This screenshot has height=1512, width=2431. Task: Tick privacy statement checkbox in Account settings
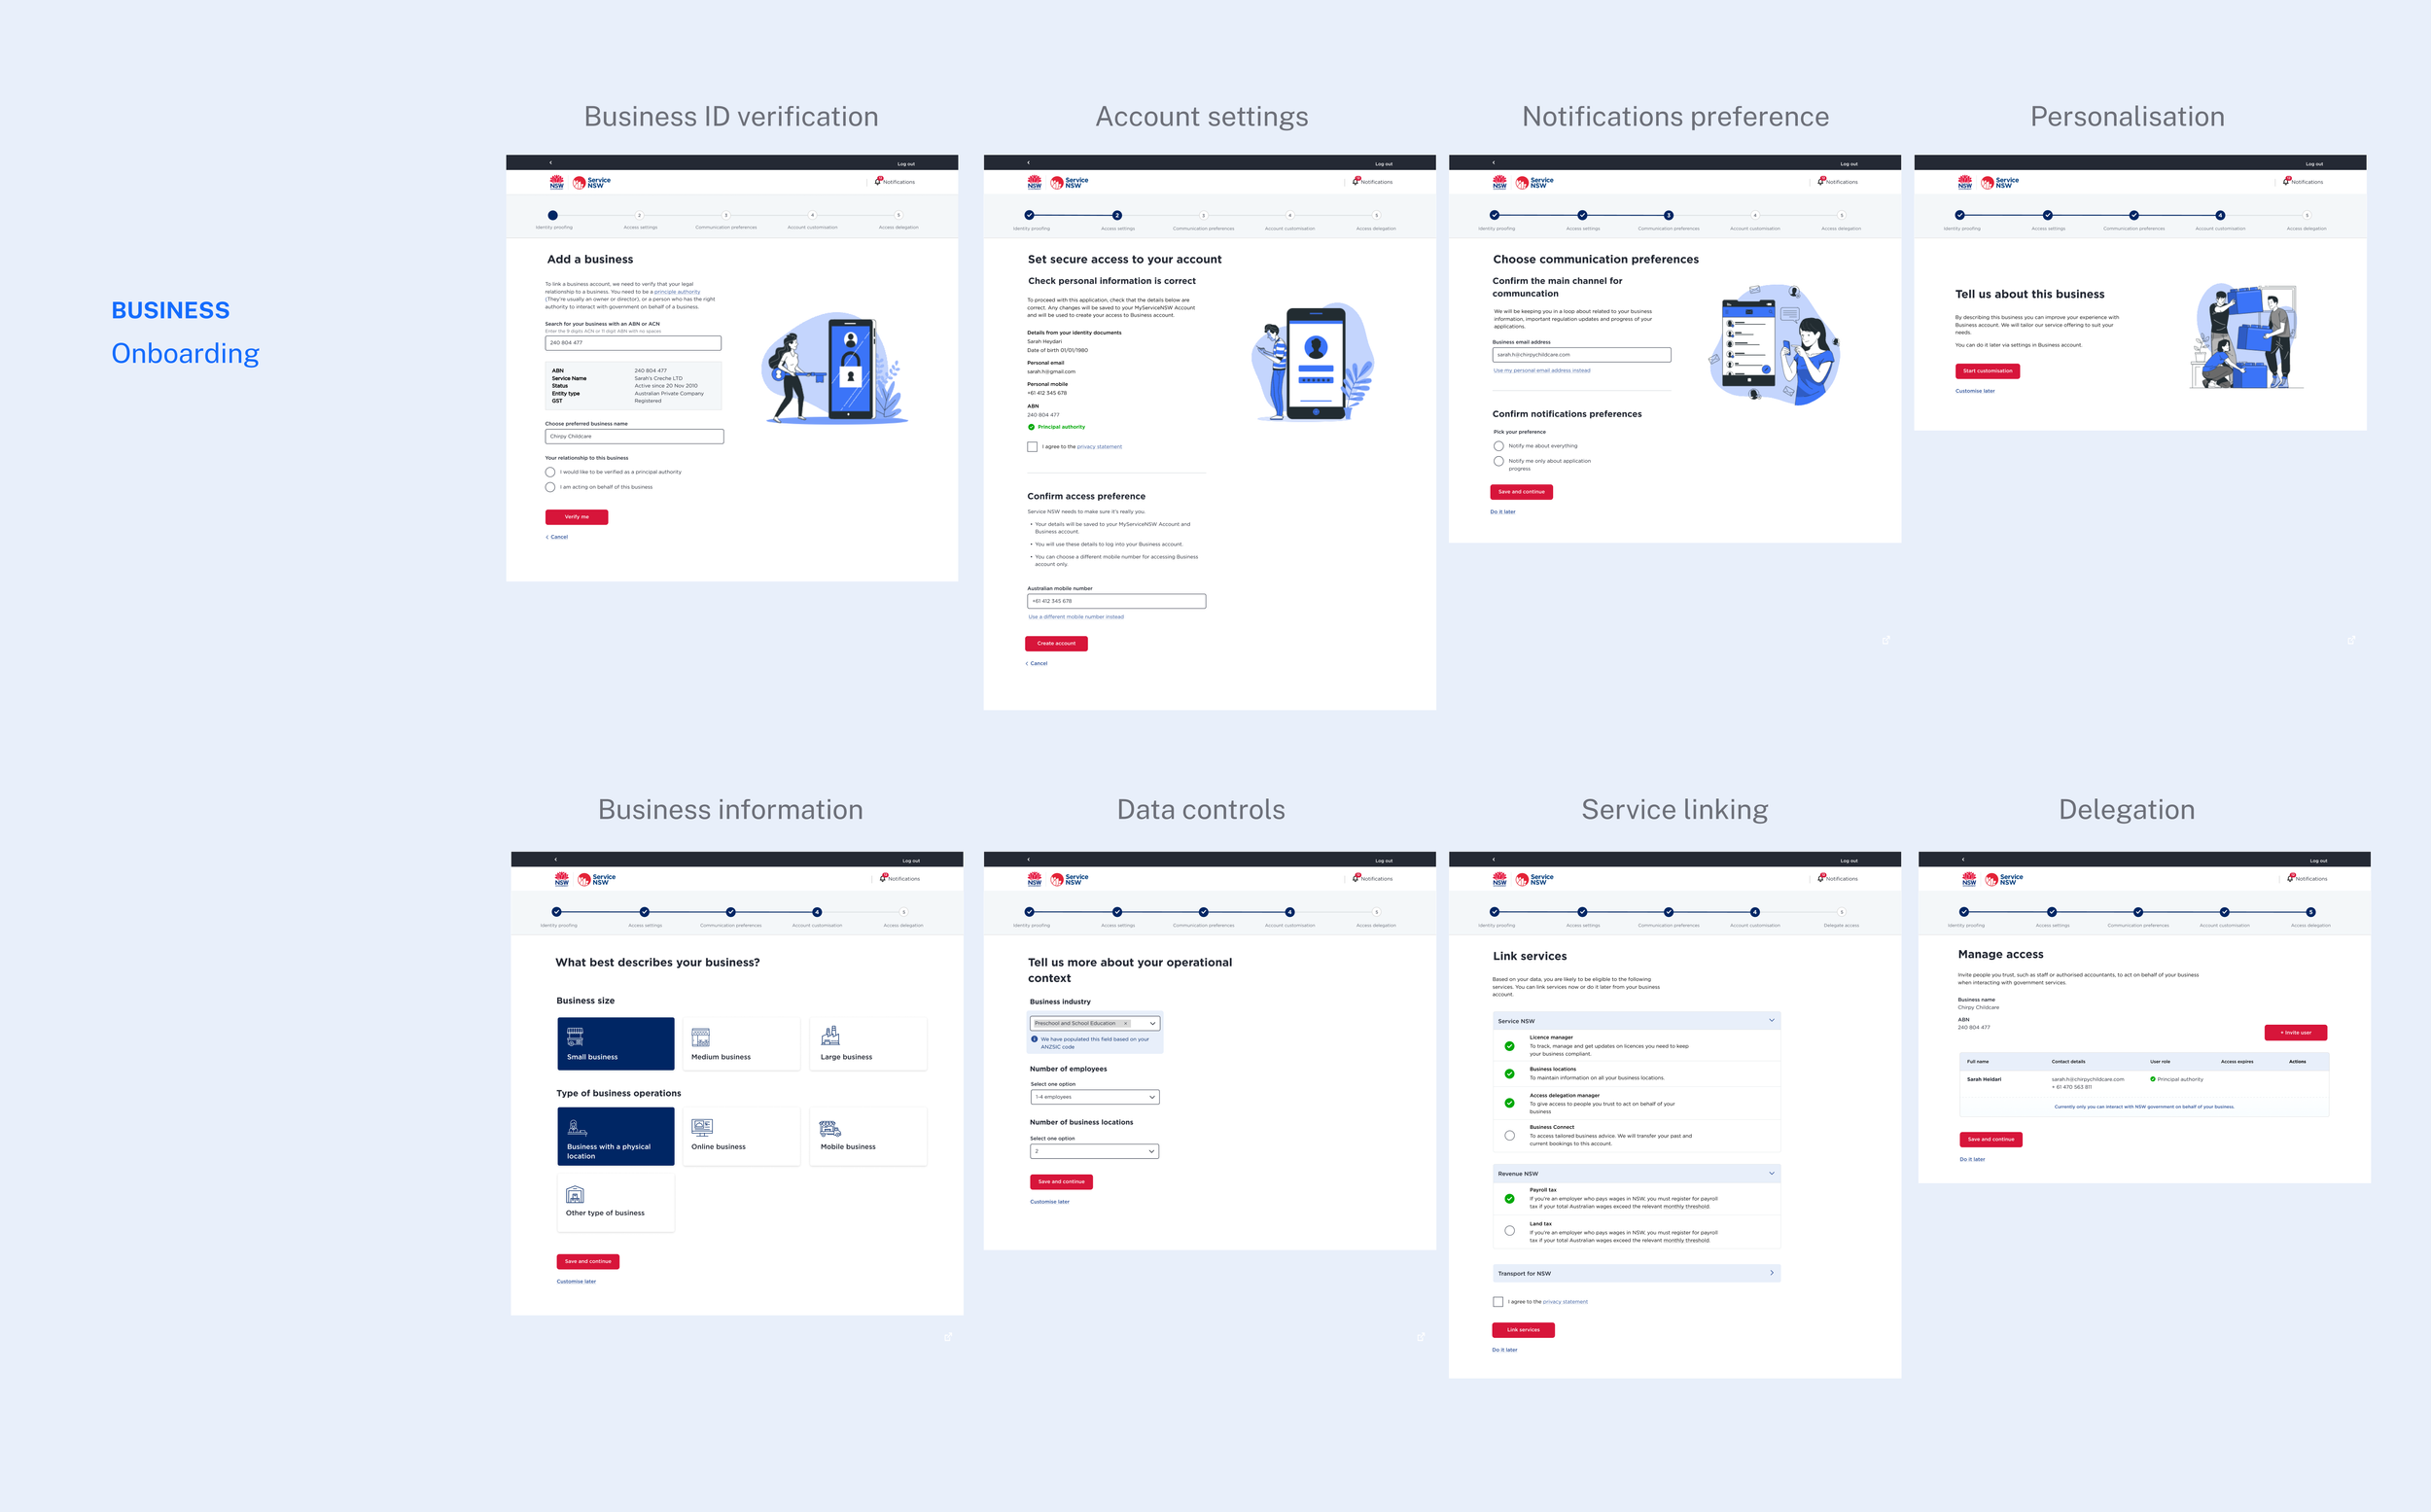(x=1032, y=447)
